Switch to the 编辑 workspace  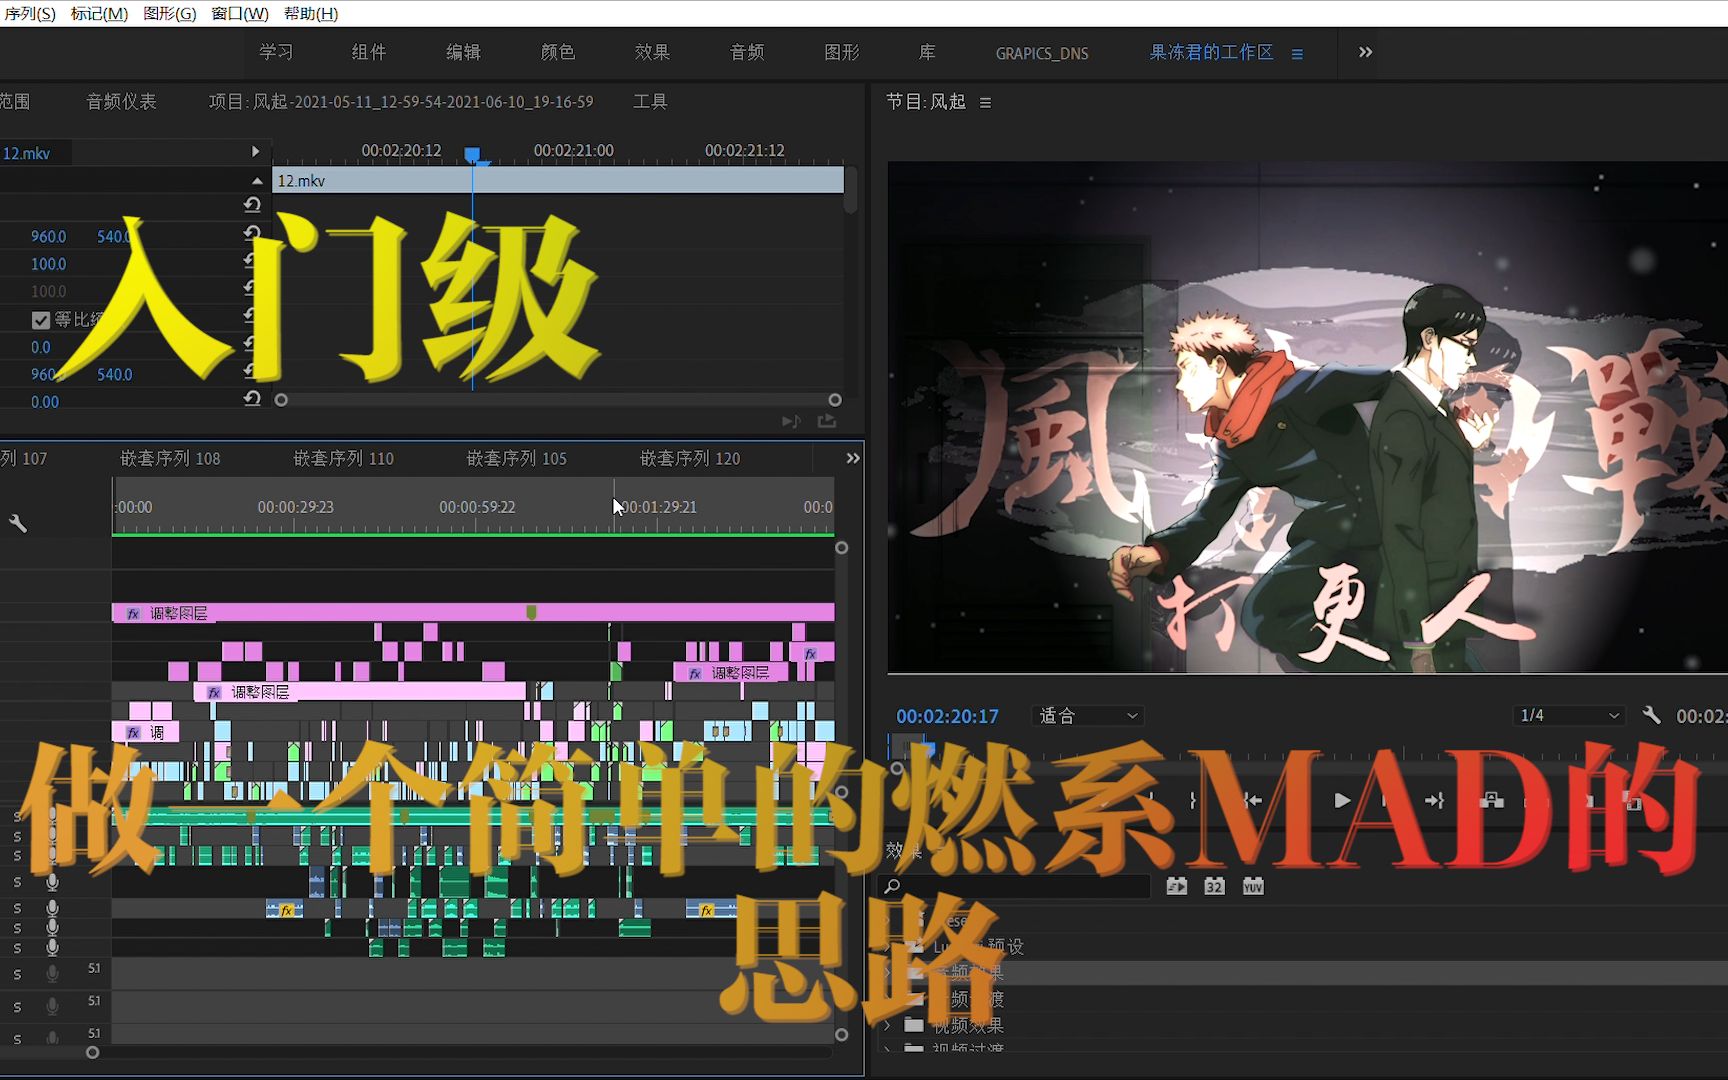click(x=463, y=52)
